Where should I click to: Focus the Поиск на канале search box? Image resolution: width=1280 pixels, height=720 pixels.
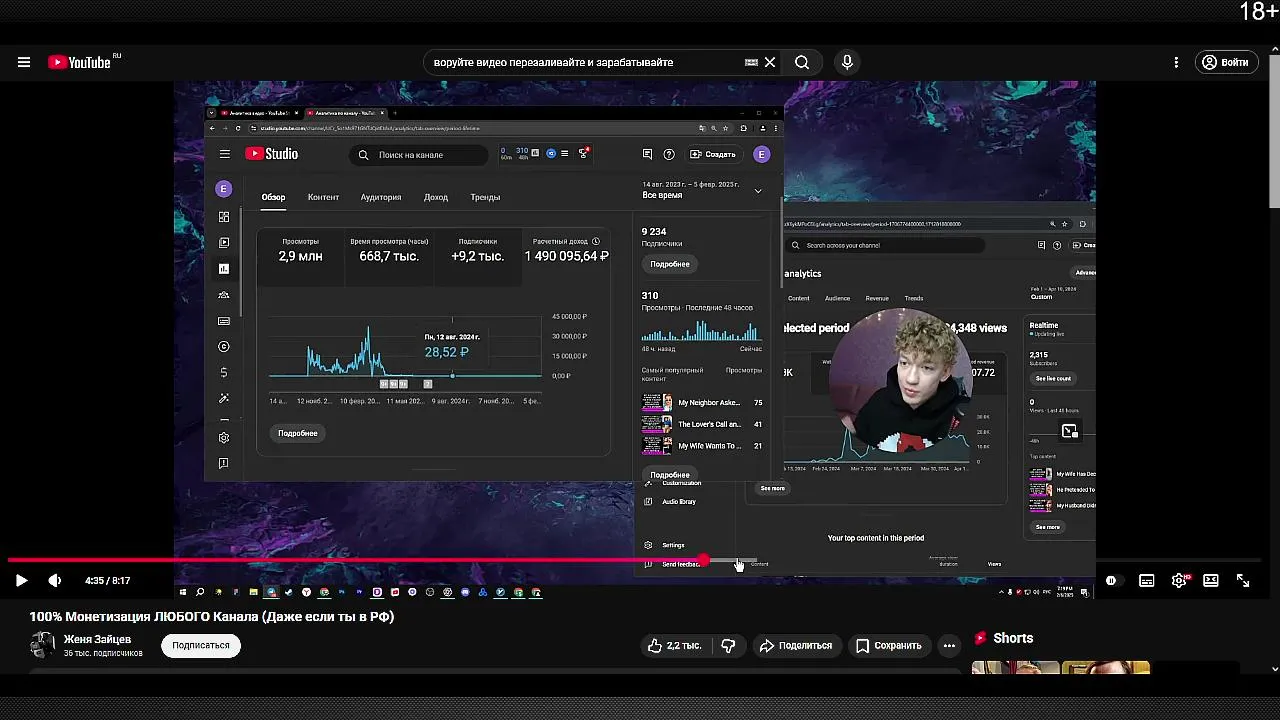click(x=420, y=155)
